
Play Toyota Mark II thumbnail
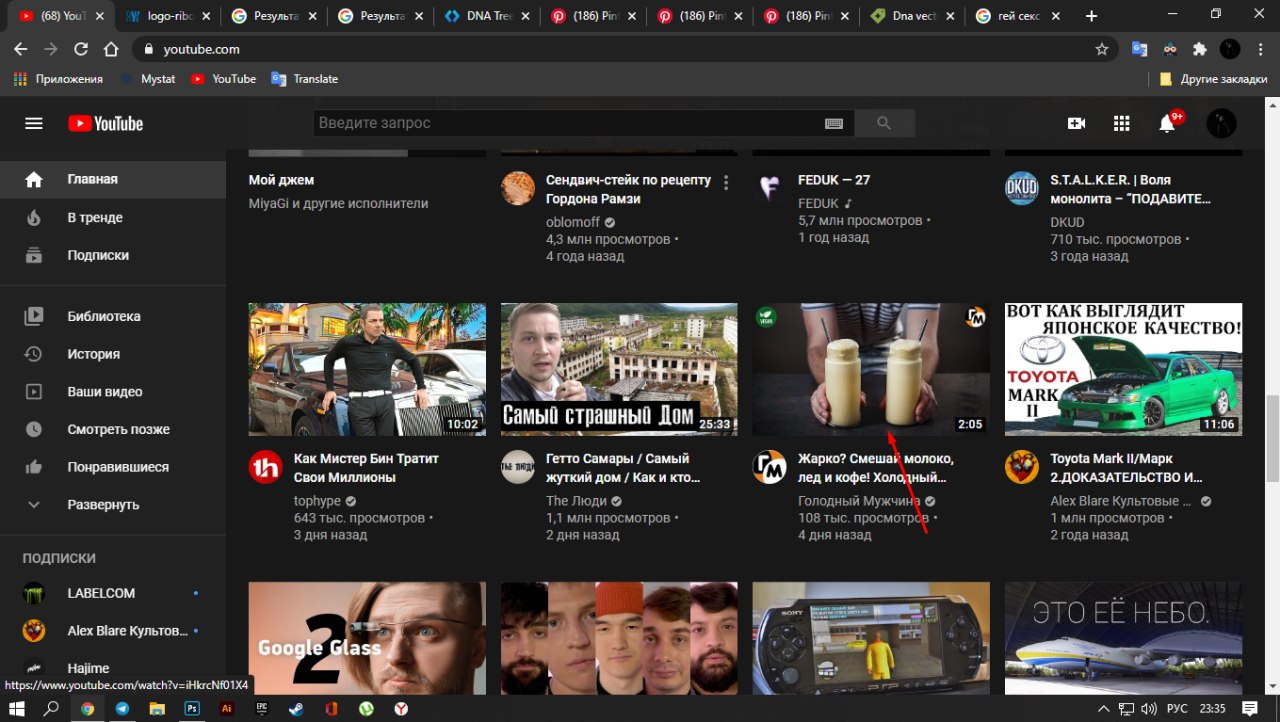click(1123, 370)
